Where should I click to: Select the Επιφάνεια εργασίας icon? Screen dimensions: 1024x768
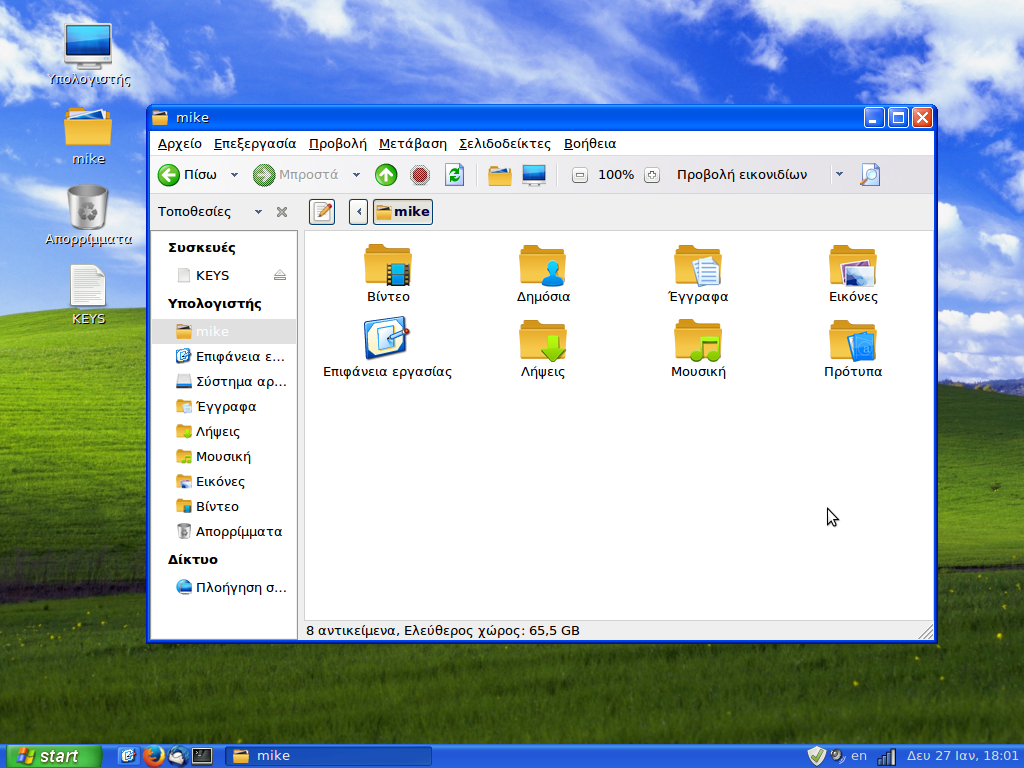click(387, 338)
